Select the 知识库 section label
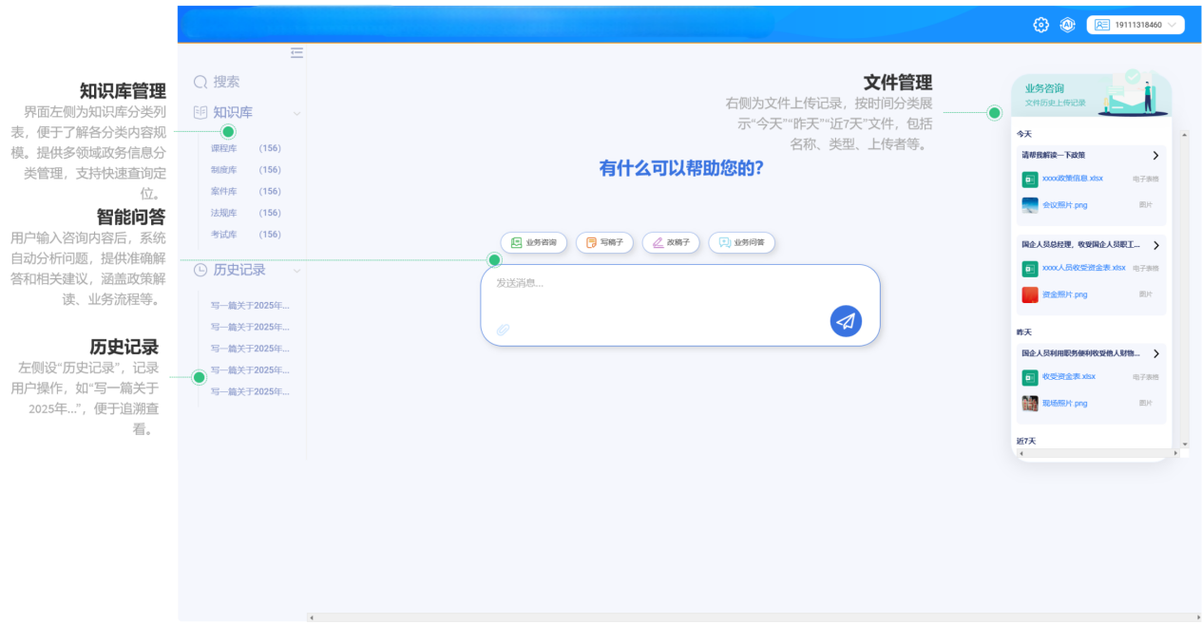This screenshot has height=625, width=1202. pos(233,113)
